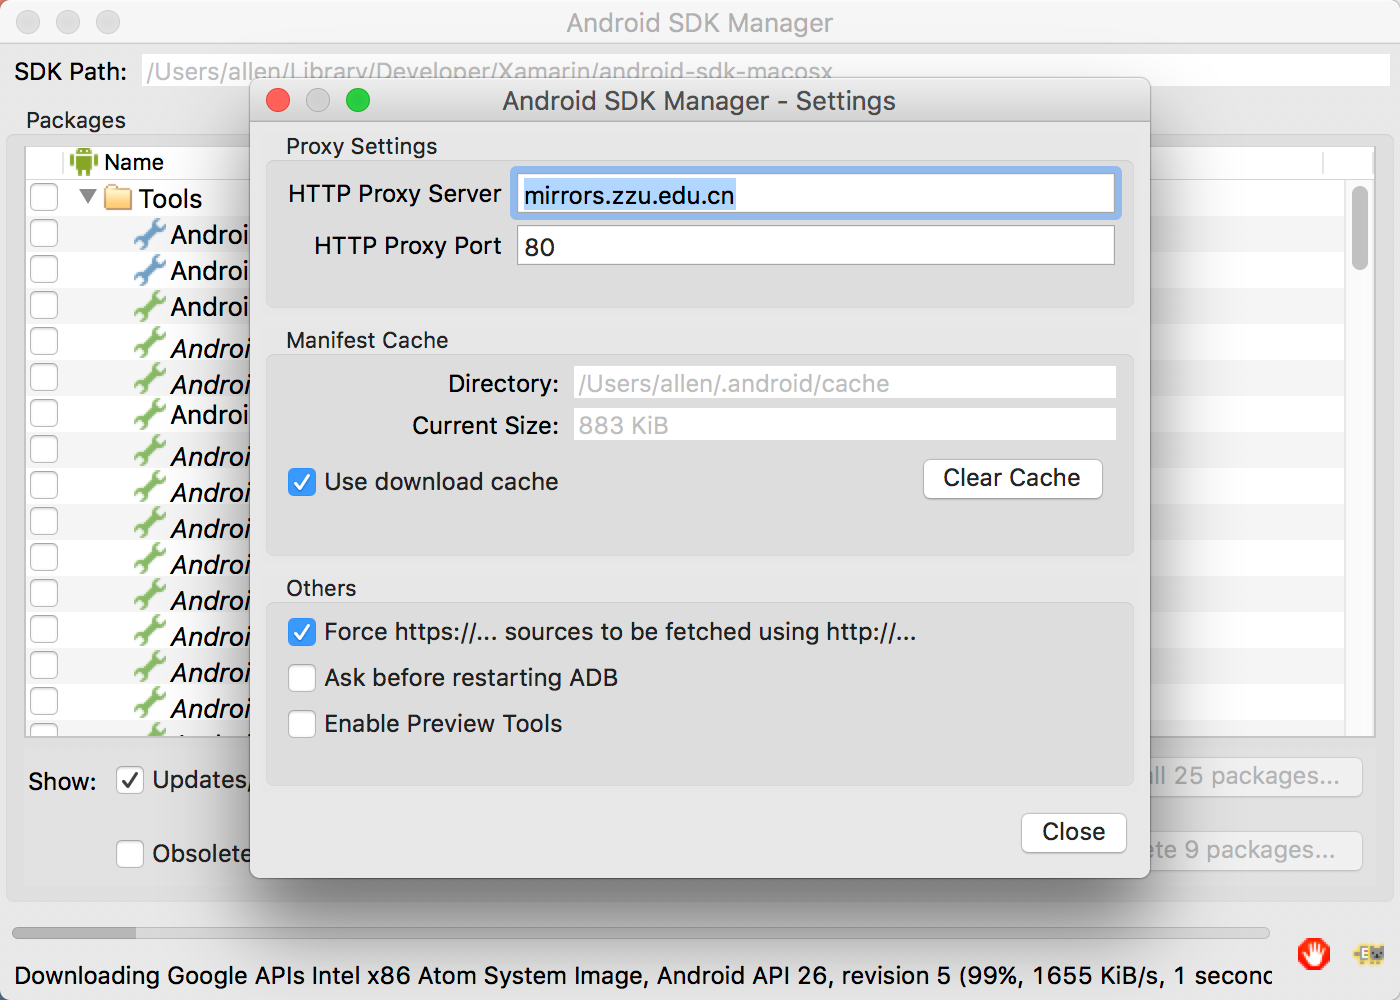The width and height of the screenshot is (1400, 1000).
Task: Click the Delete 9 packages button behind dialog
Action: pyautogui.click(x=1256, y=850)
